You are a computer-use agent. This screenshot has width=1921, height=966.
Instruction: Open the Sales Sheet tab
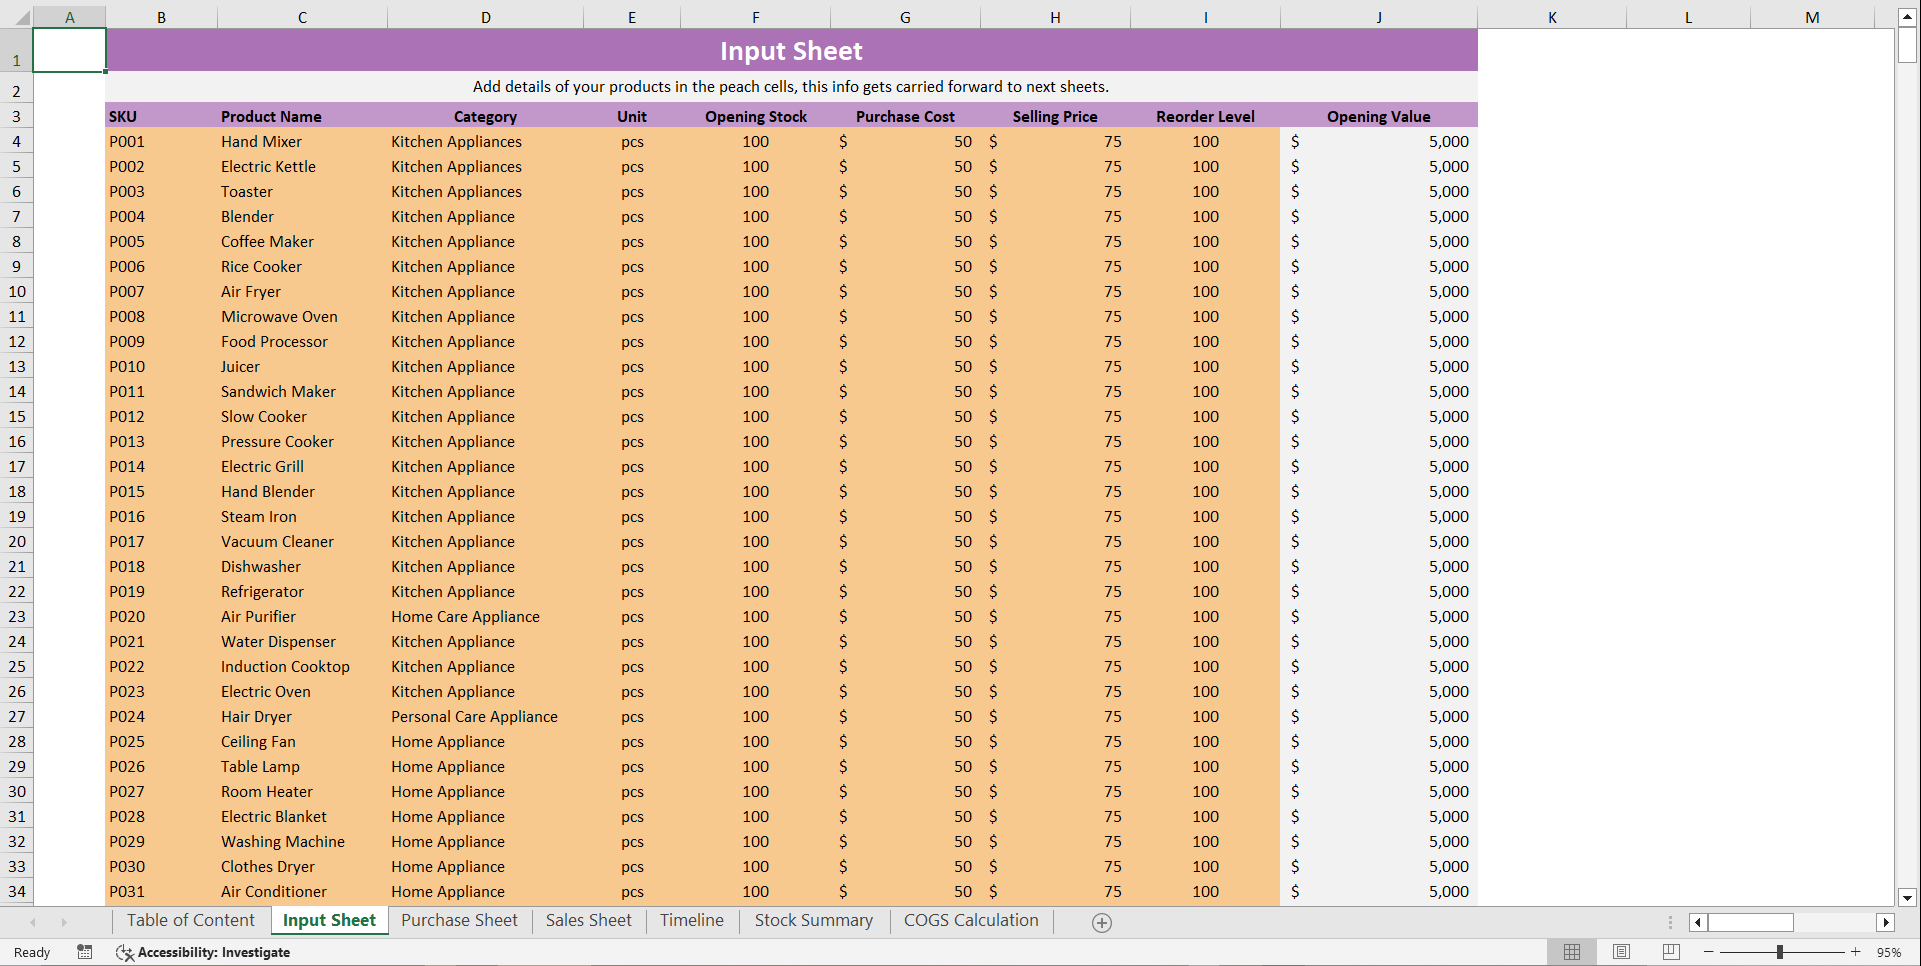pyautogui.click(x=588, y=920)
